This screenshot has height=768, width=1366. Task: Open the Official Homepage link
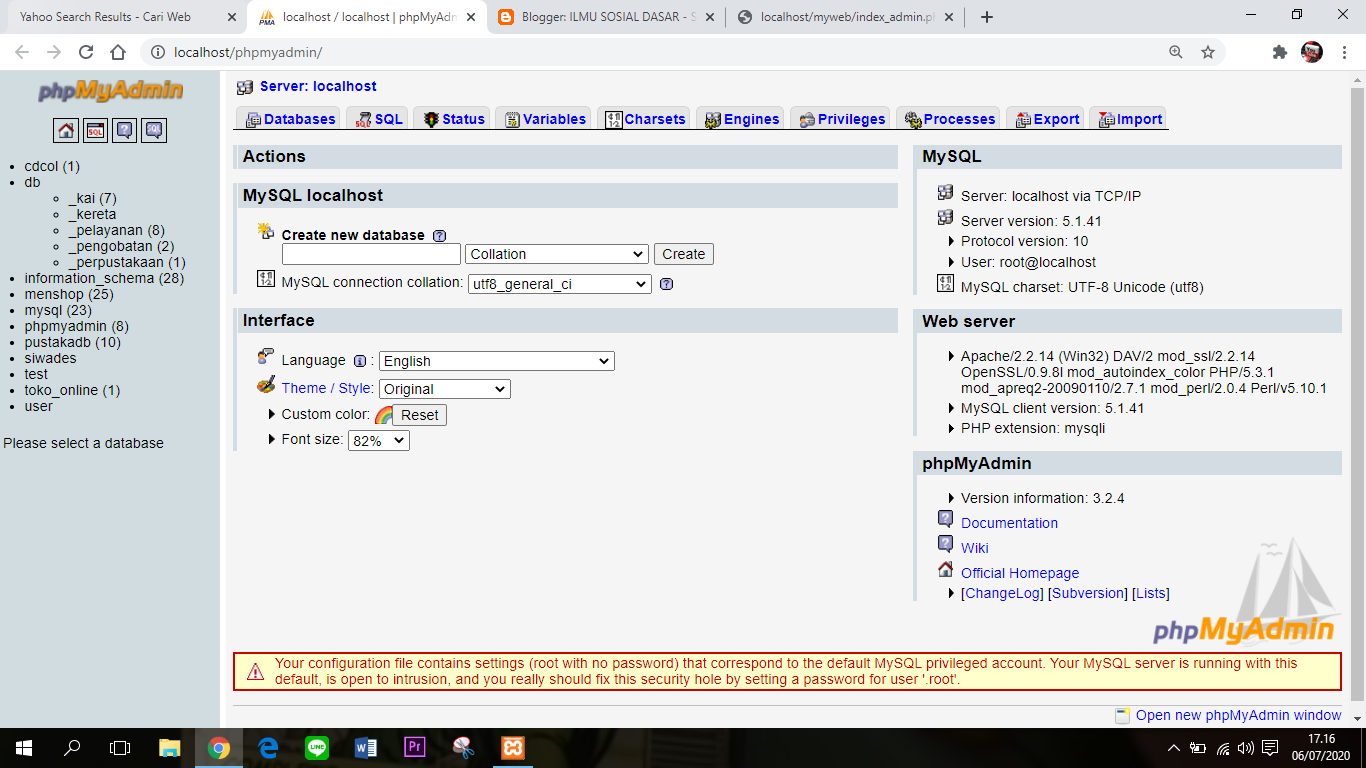pos(1020,573)
